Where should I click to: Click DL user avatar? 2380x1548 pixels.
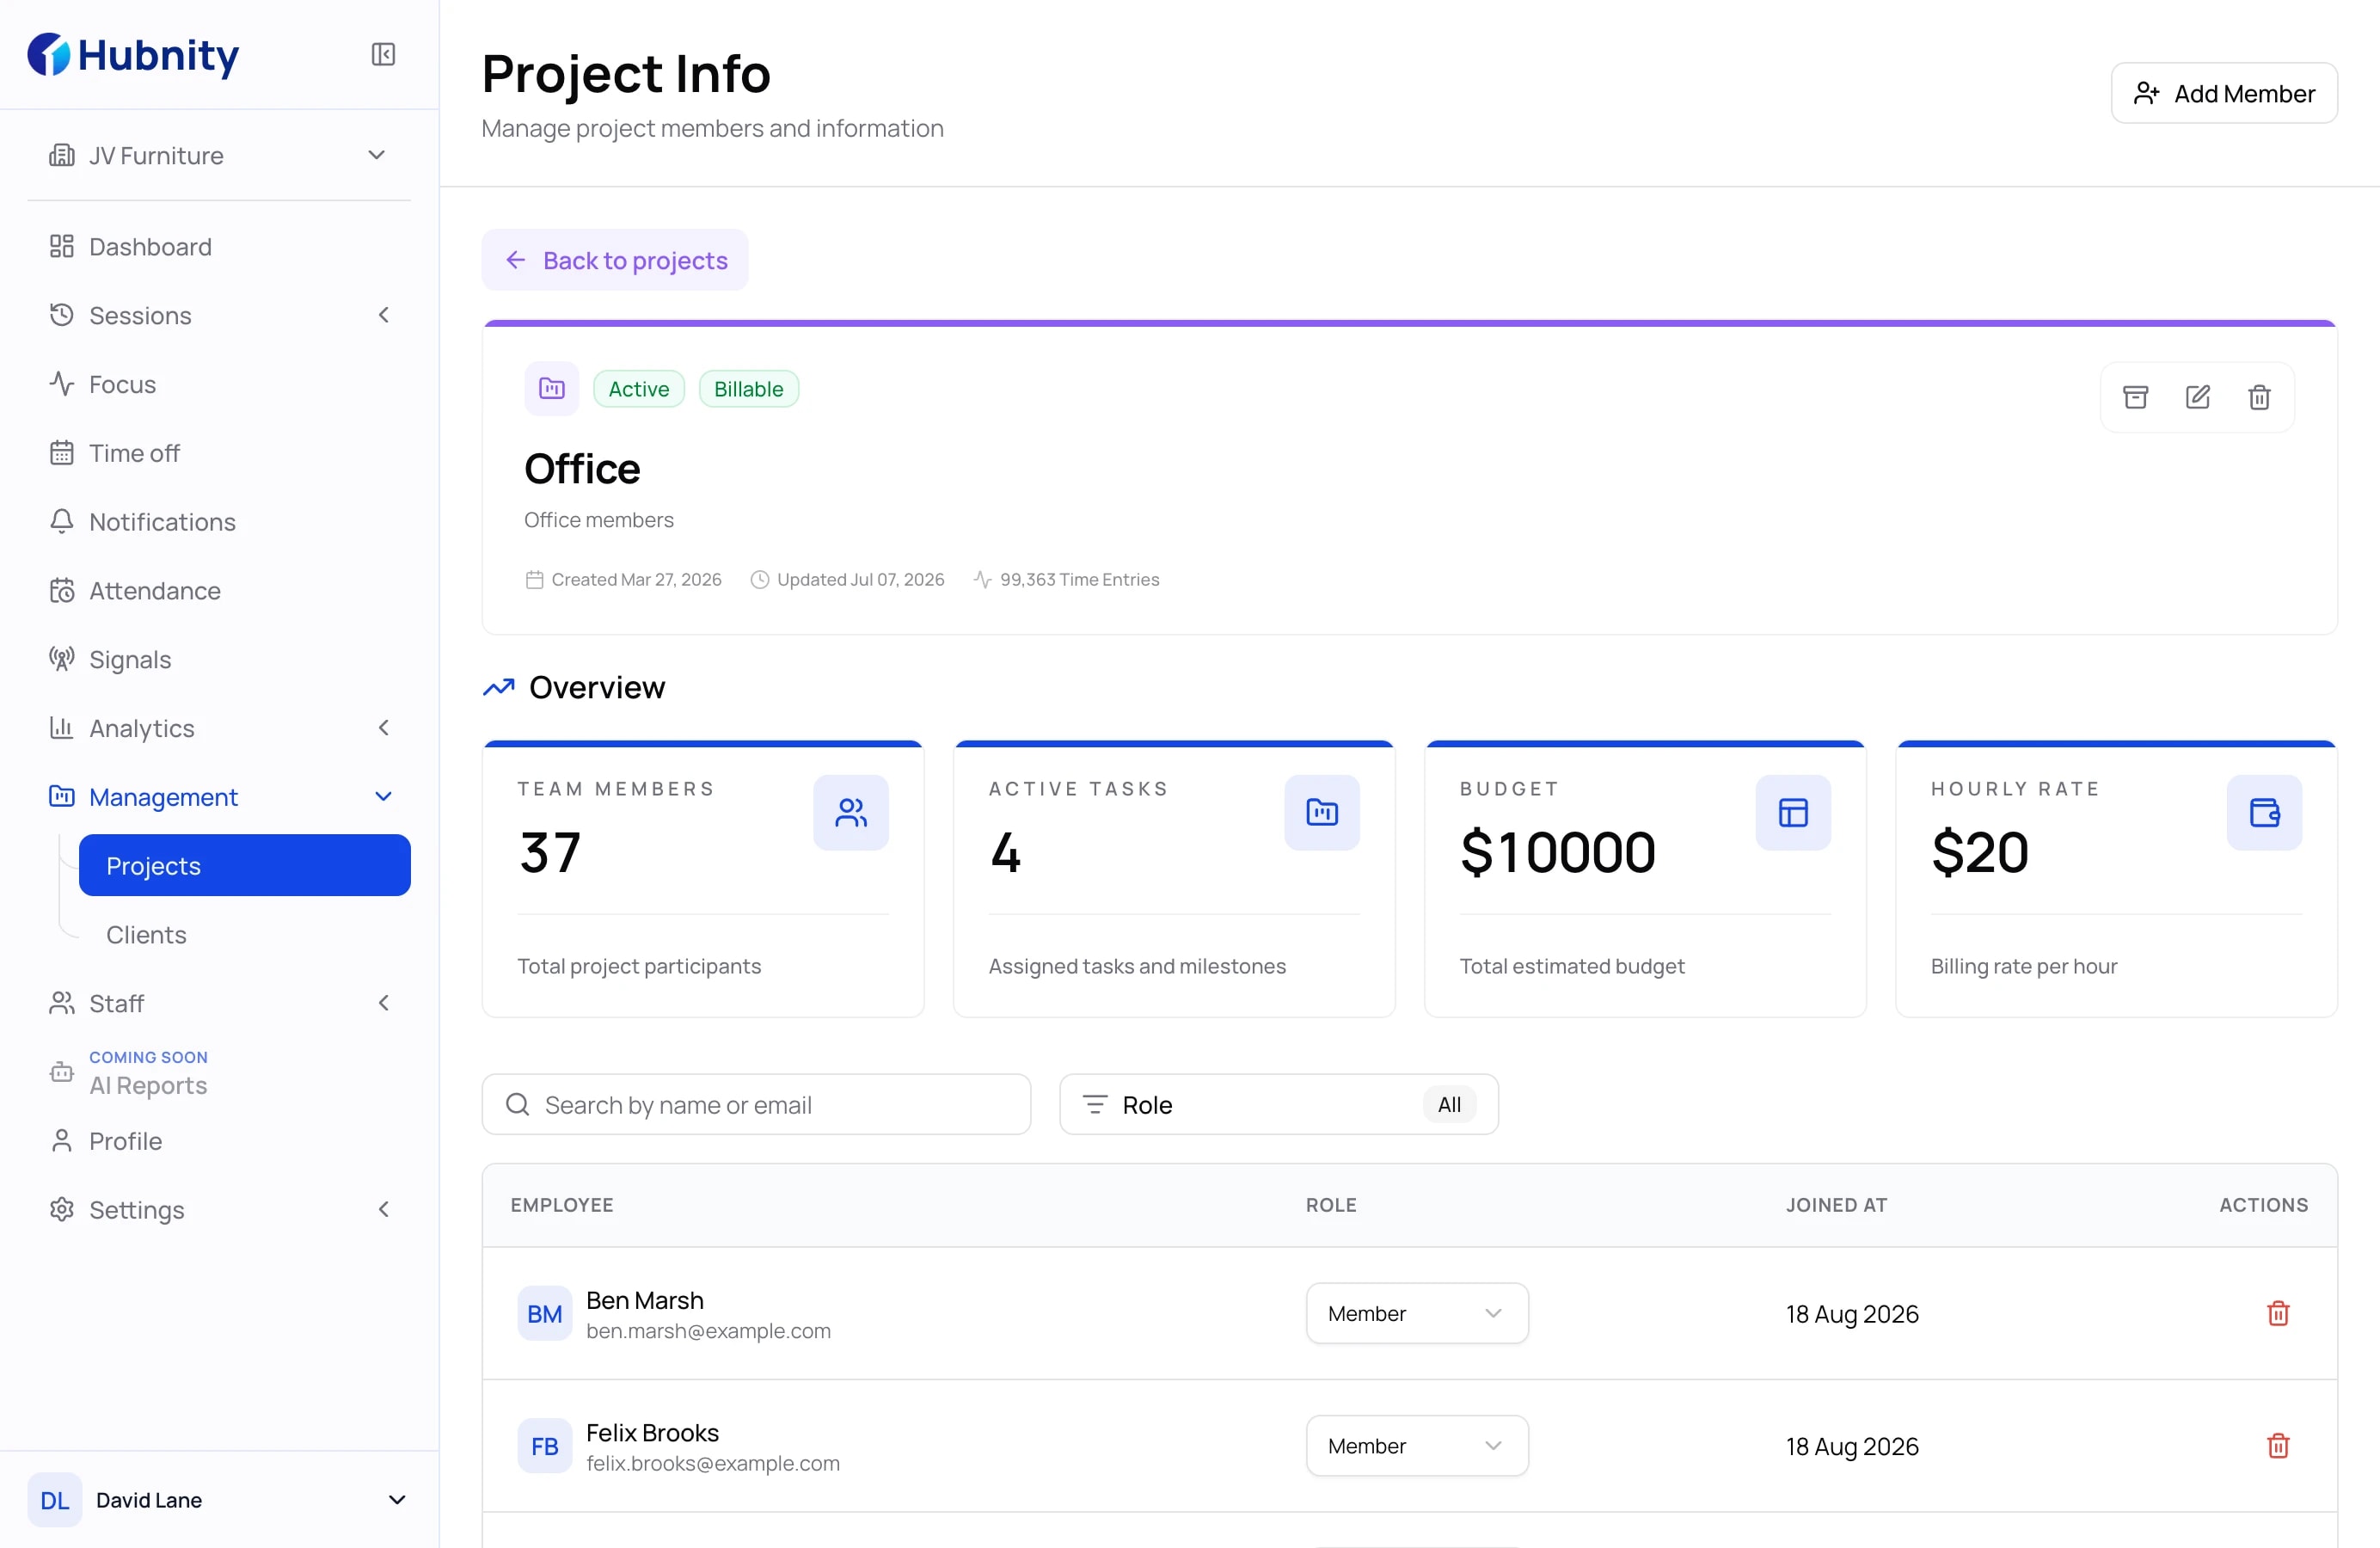tap(55, 1499)
